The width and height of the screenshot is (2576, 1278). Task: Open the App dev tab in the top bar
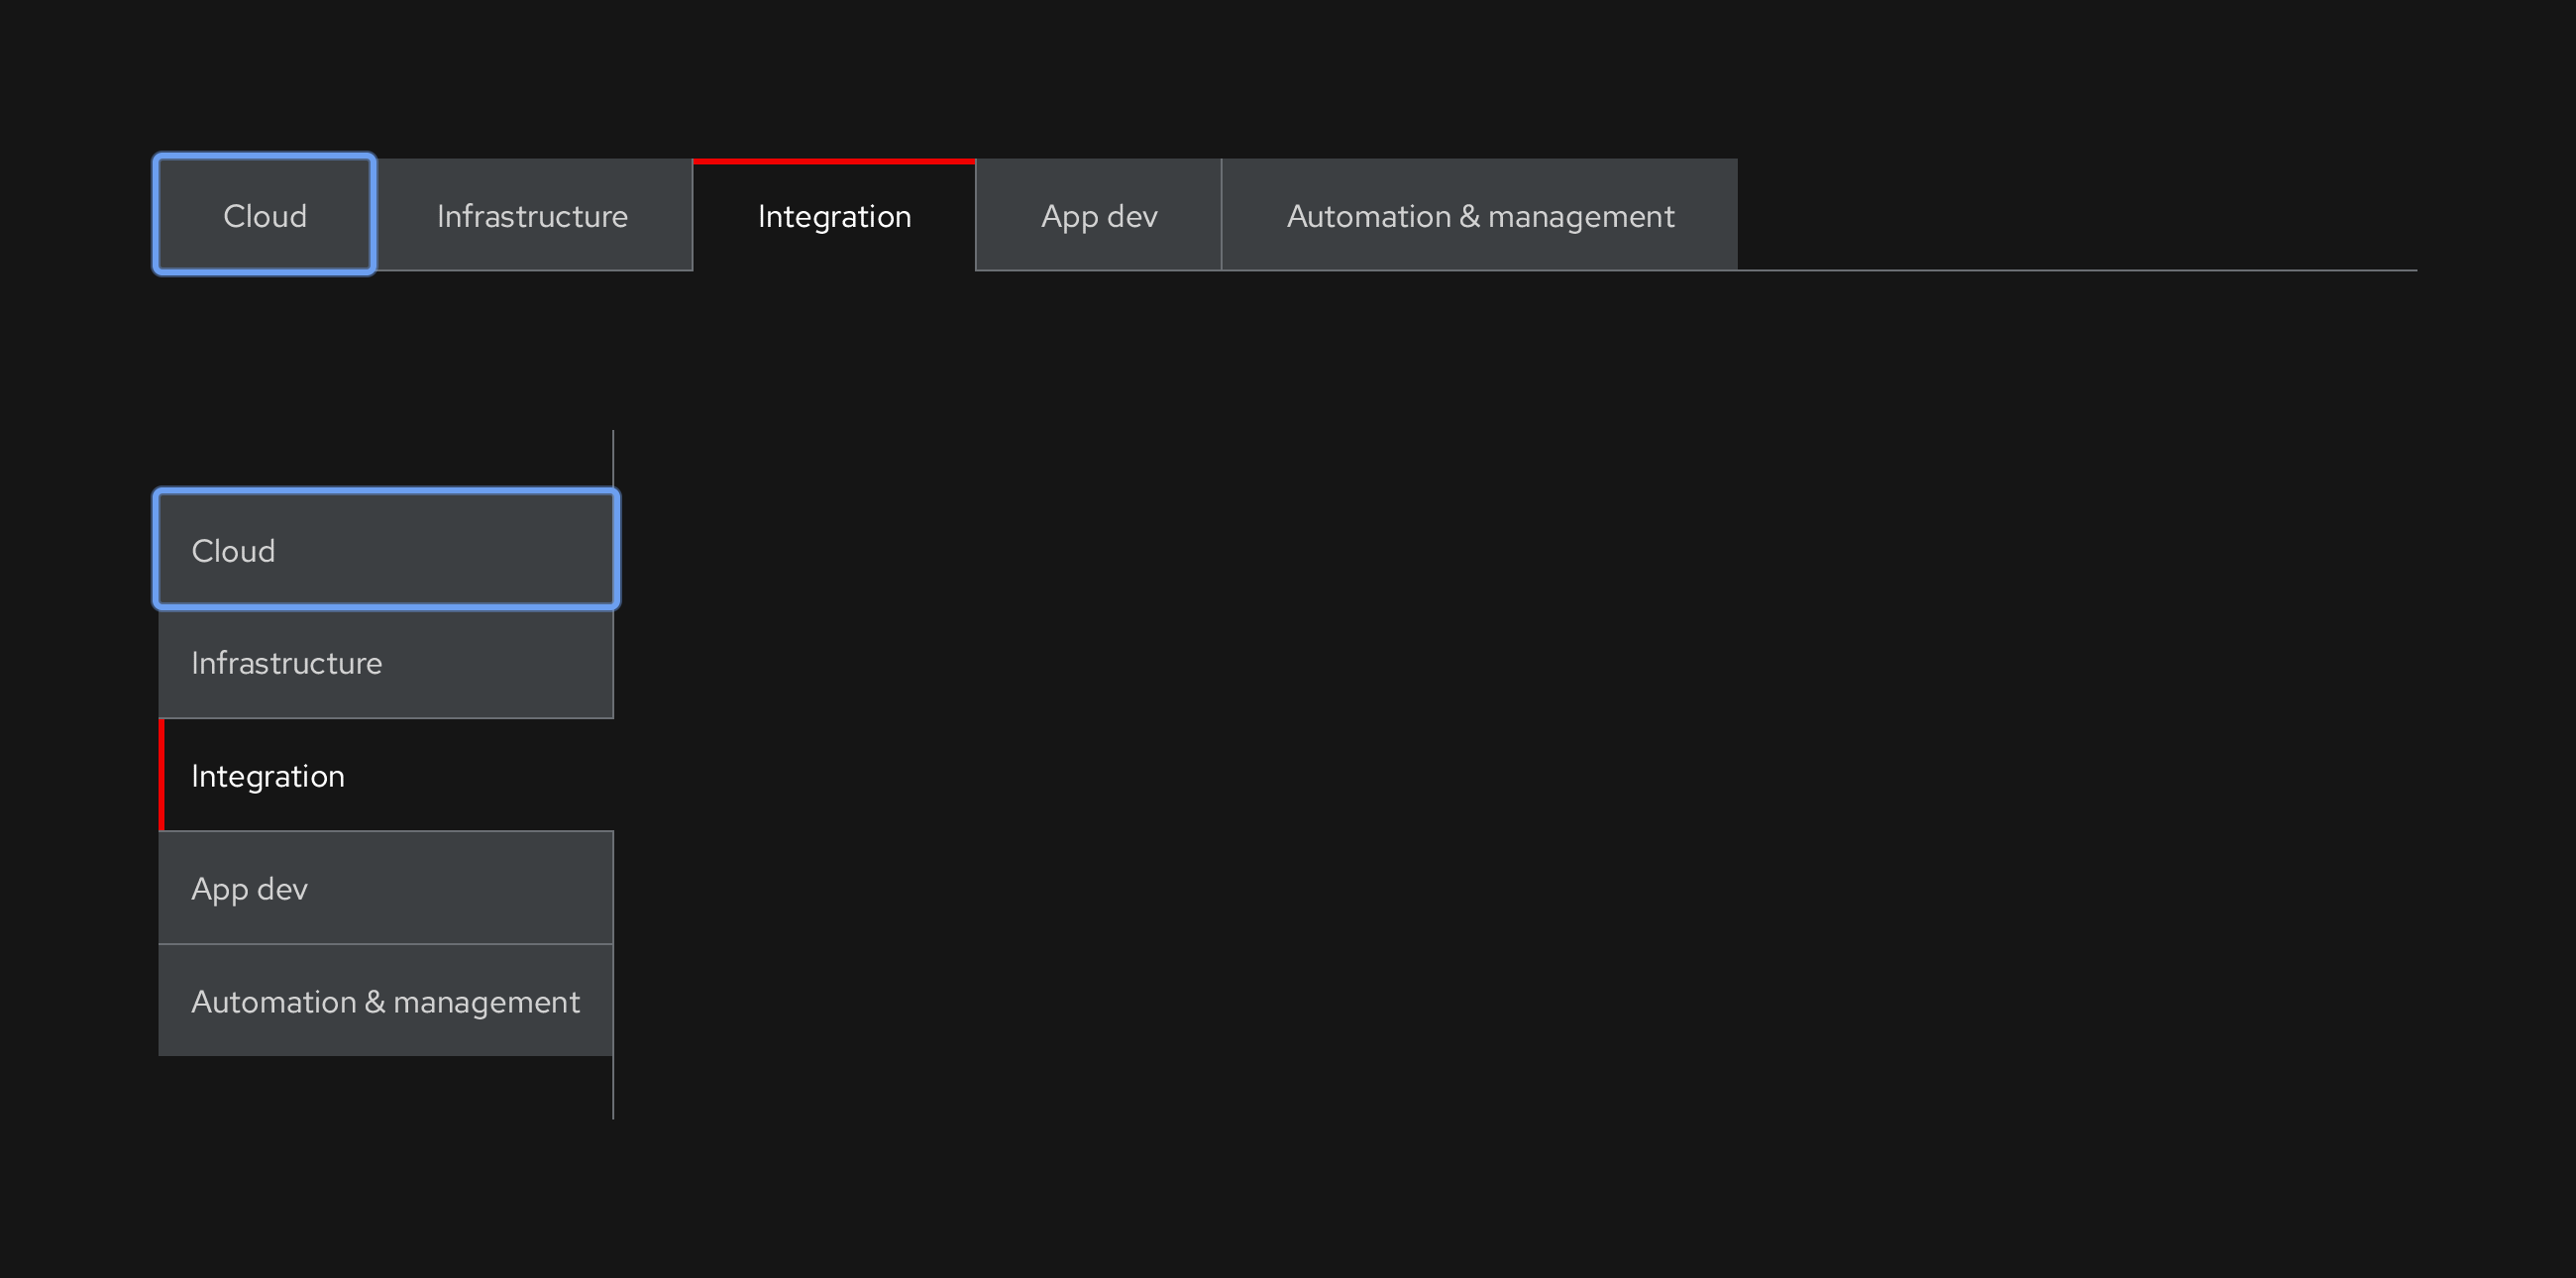coord(1098,214)
